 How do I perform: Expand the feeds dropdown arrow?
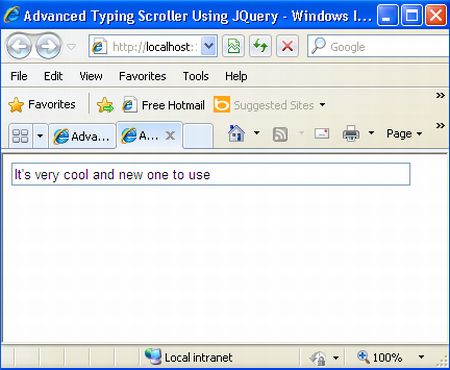(301, 133)
